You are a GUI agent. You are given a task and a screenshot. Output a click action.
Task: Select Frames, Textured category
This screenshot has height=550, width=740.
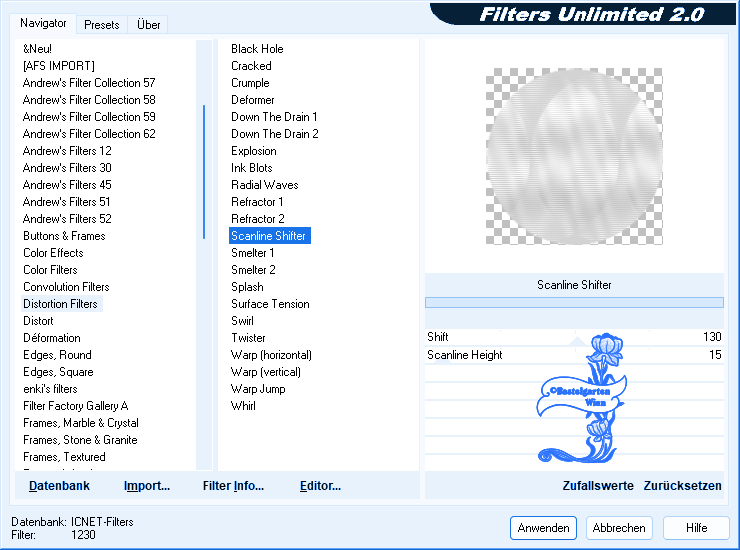click(x=64, y=457)
